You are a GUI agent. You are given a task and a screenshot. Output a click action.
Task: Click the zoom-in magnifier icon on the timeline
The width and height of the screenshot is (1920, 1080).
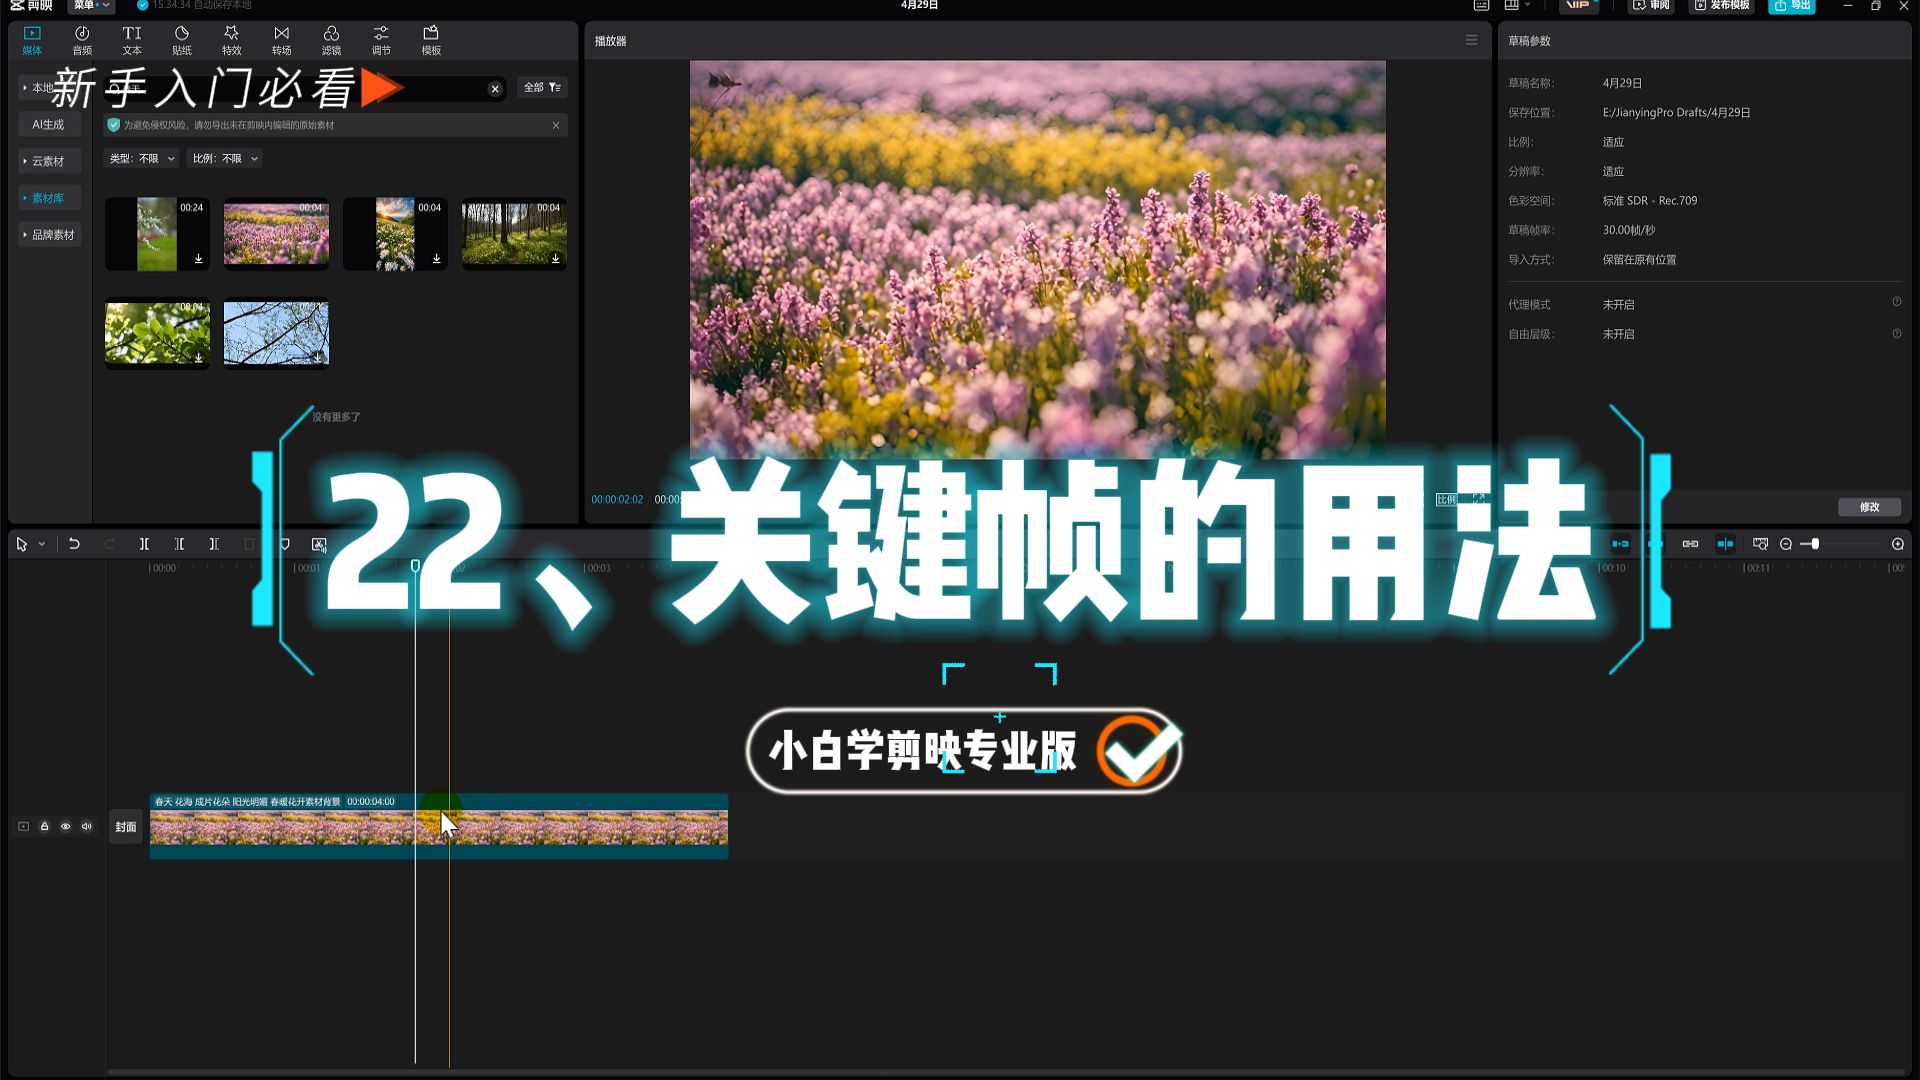[x=1896, y=543]
